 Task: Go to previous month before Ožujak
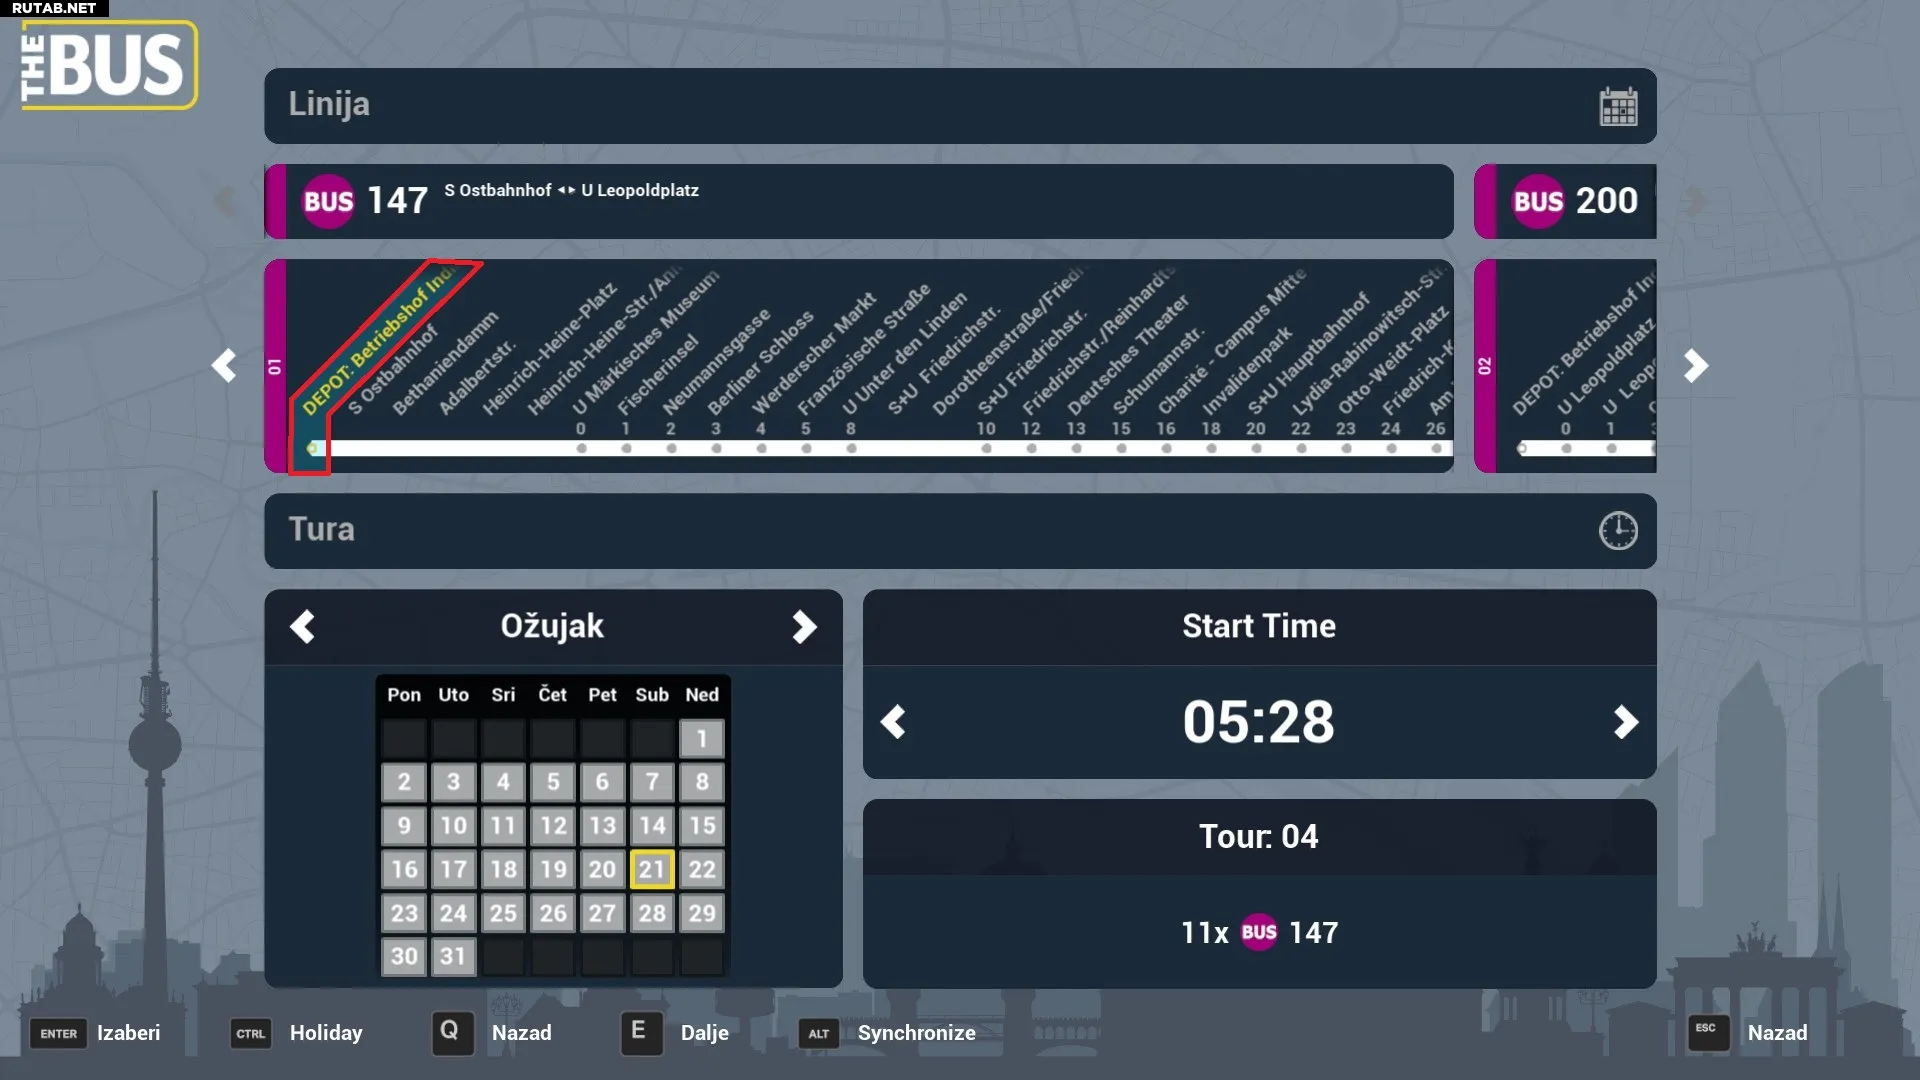302,627
